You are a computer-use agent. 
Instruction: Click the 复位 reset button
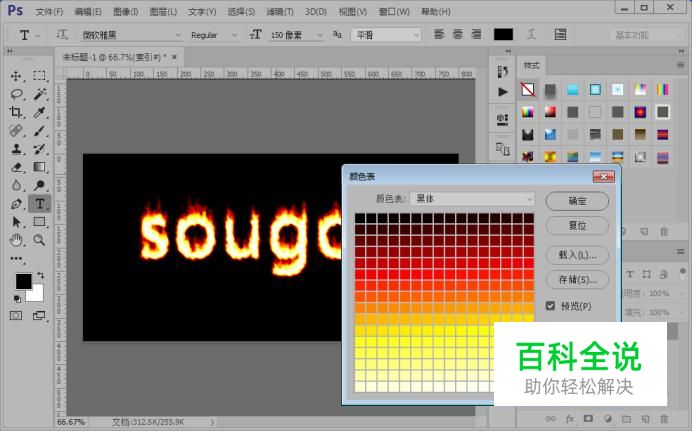point(577,226)
